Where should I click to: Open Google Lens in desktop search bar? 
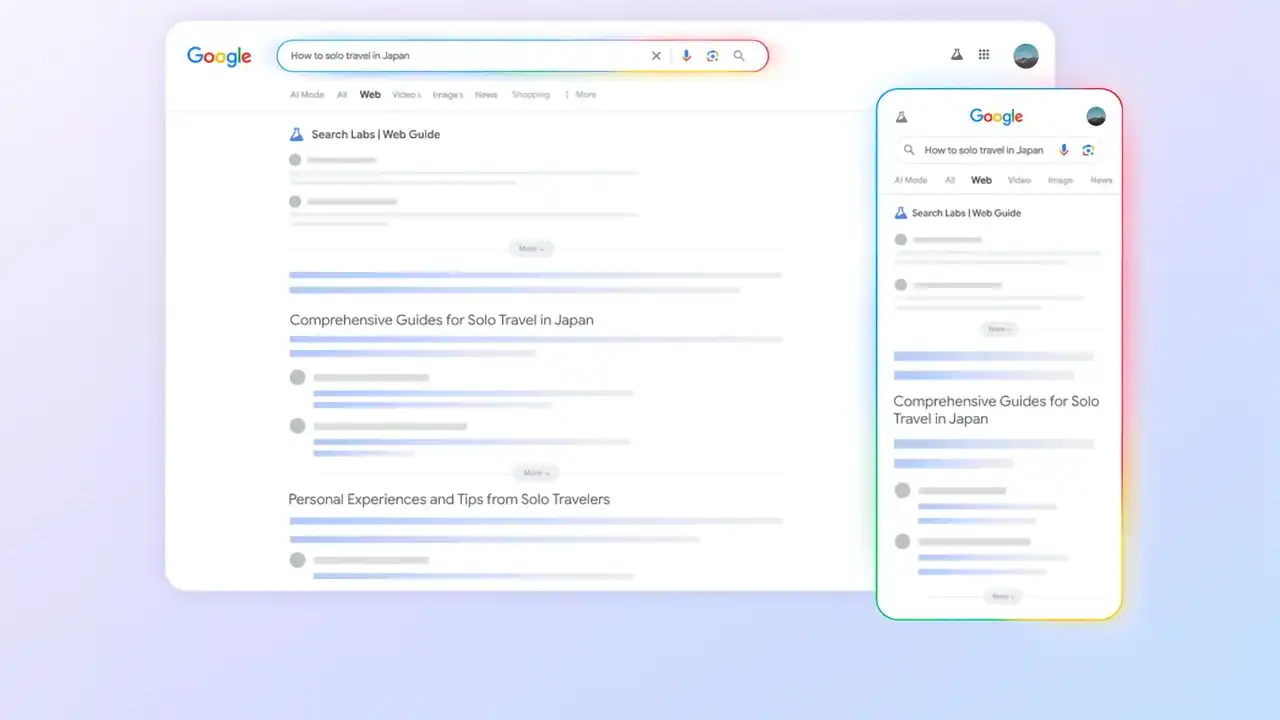pos(712,56)
